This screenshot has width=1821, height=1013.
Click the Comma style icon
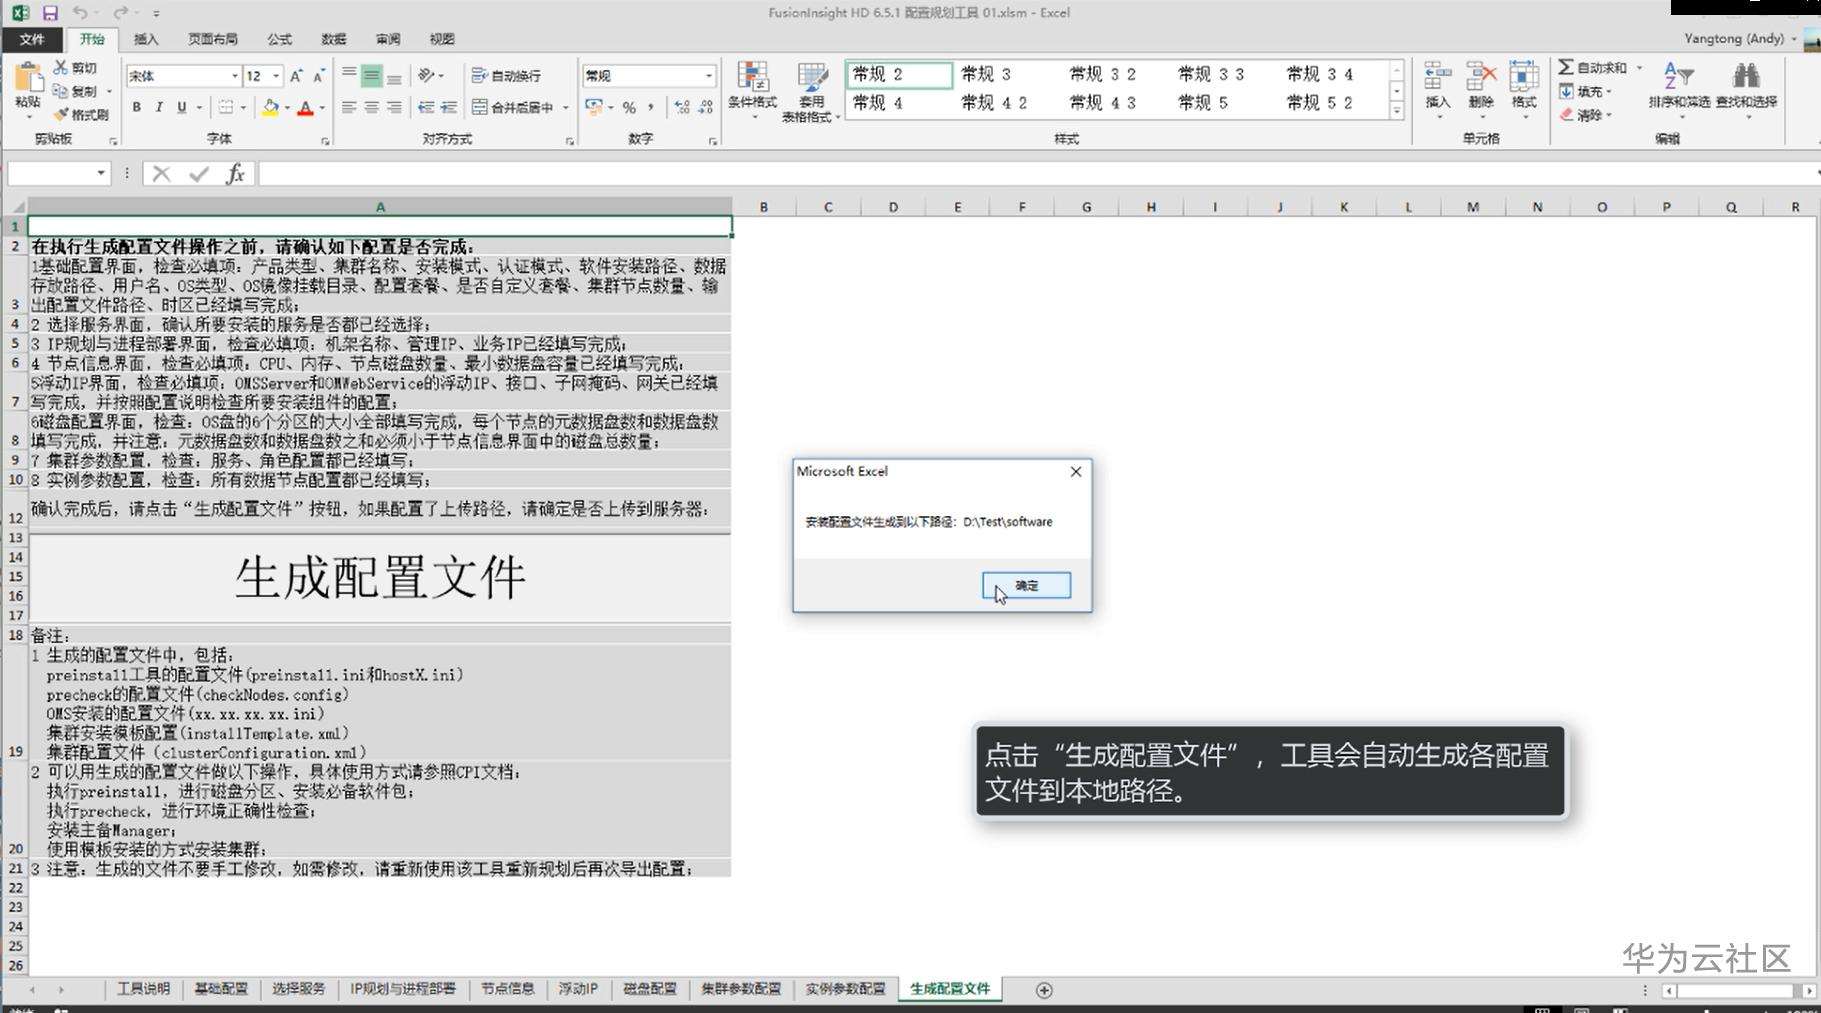pyautogui.click(x=651, y=107)
